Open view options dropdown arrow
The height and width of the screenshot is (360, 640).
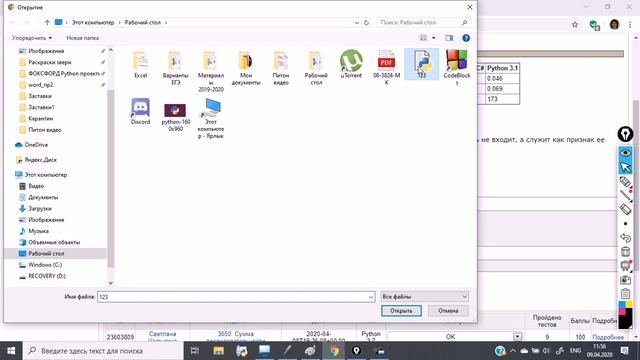[433, 38]
